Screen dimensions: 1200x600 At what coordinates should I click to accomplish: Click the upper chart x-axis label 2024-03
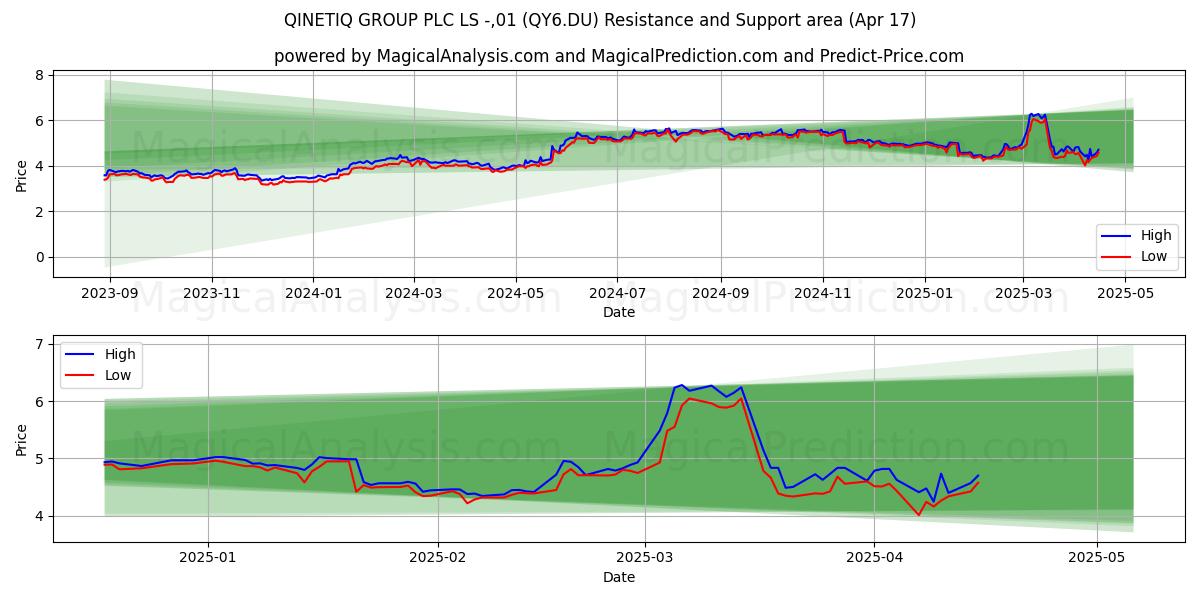pos(414,295)
